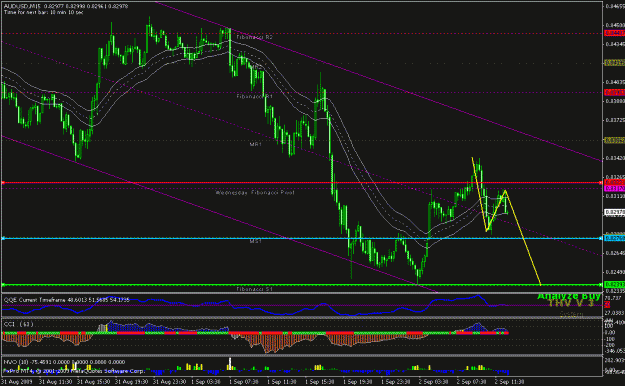
Task: Select the 'Fibonacci R1' level label
Action: [254, 96]
